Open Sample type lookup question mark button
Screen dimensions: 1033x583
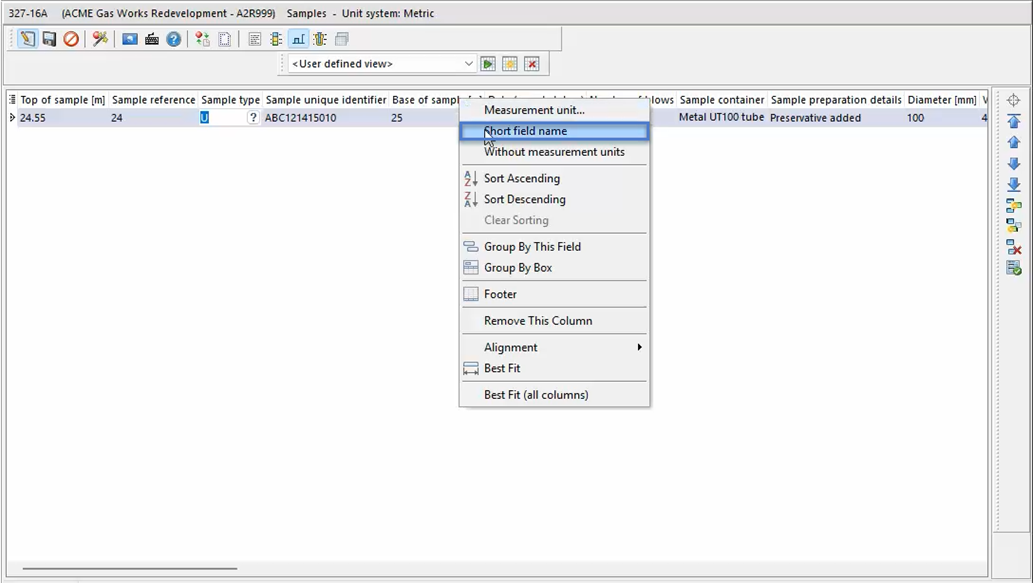point(253,118)
